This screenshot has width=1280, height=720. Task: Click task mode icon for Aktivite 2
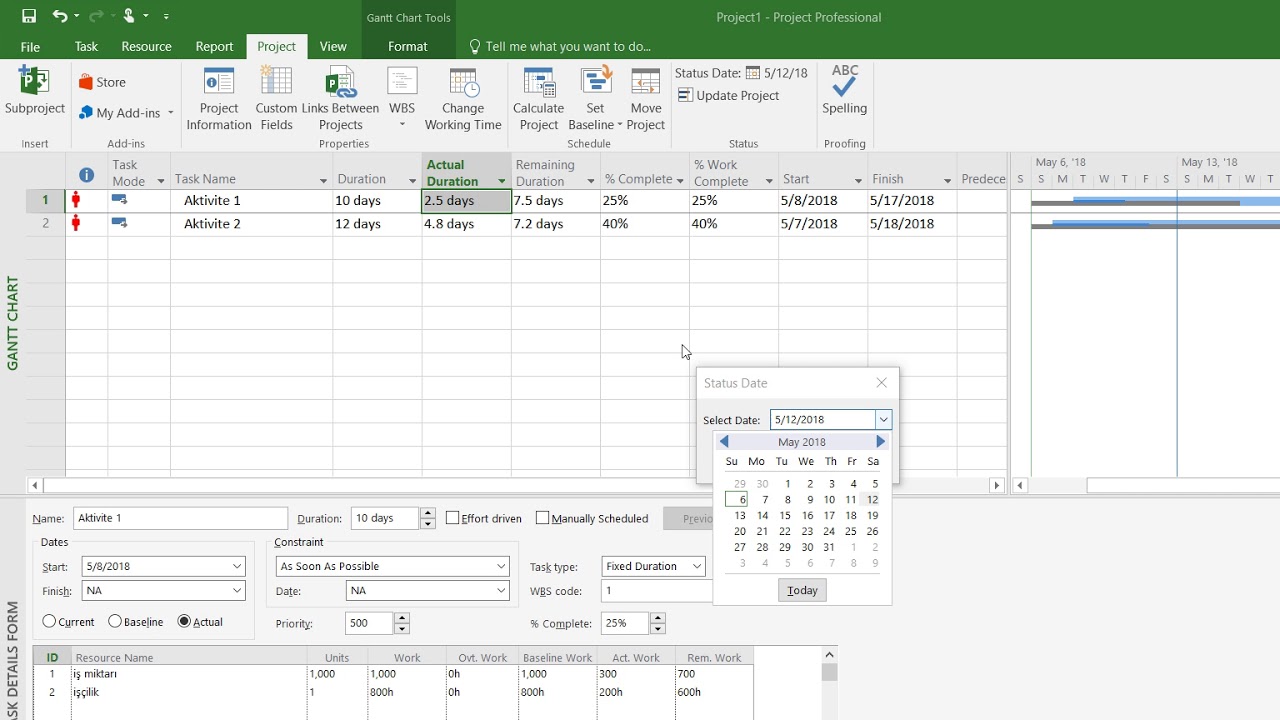click(x=119, y=223)
